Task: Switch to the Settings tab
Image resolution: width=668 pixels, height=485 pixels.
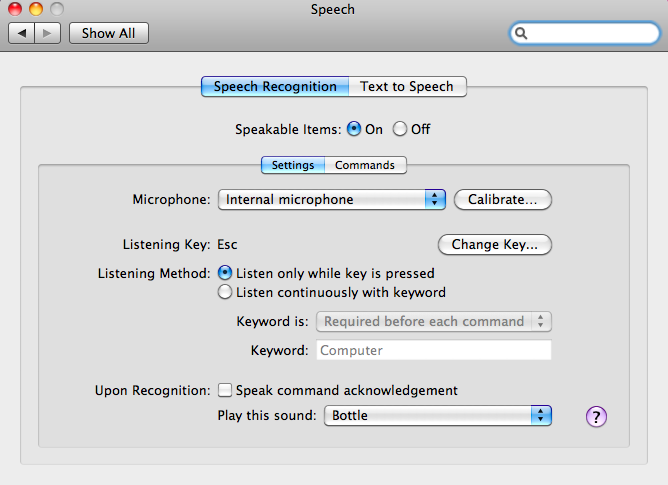Action: coord(292,166)
